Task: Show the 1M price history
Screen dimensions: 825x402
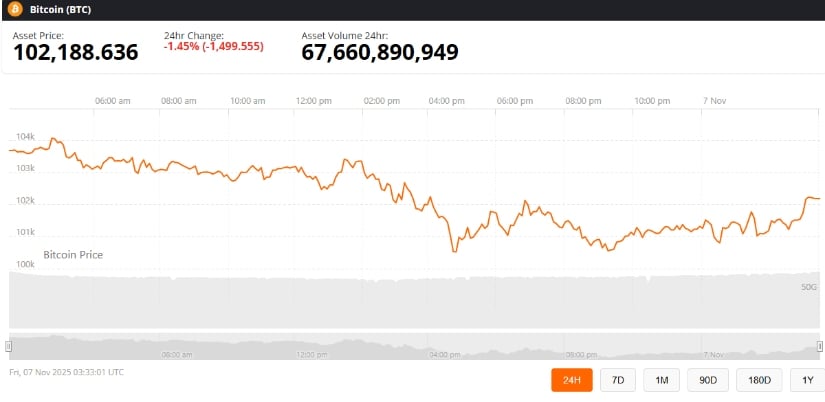Action: point(662,380)
